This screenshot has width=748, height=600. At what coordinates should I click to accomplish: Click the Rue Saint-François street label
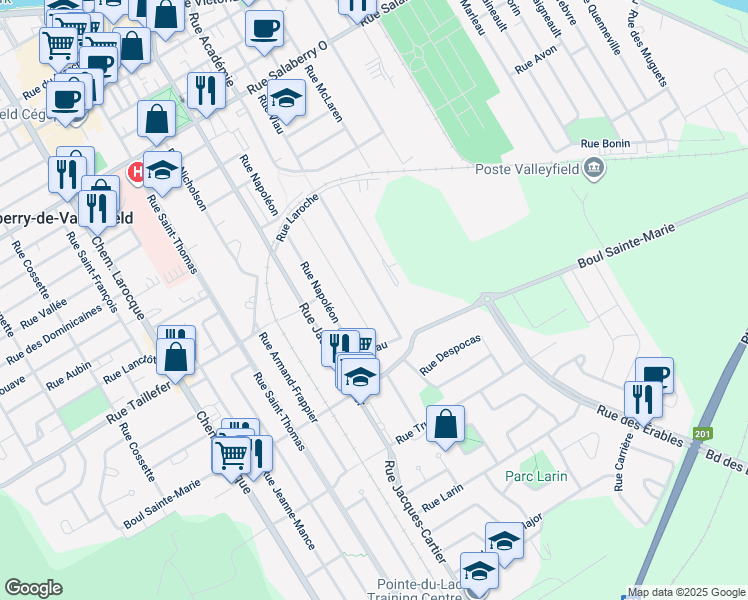click(x=92, y=272)
